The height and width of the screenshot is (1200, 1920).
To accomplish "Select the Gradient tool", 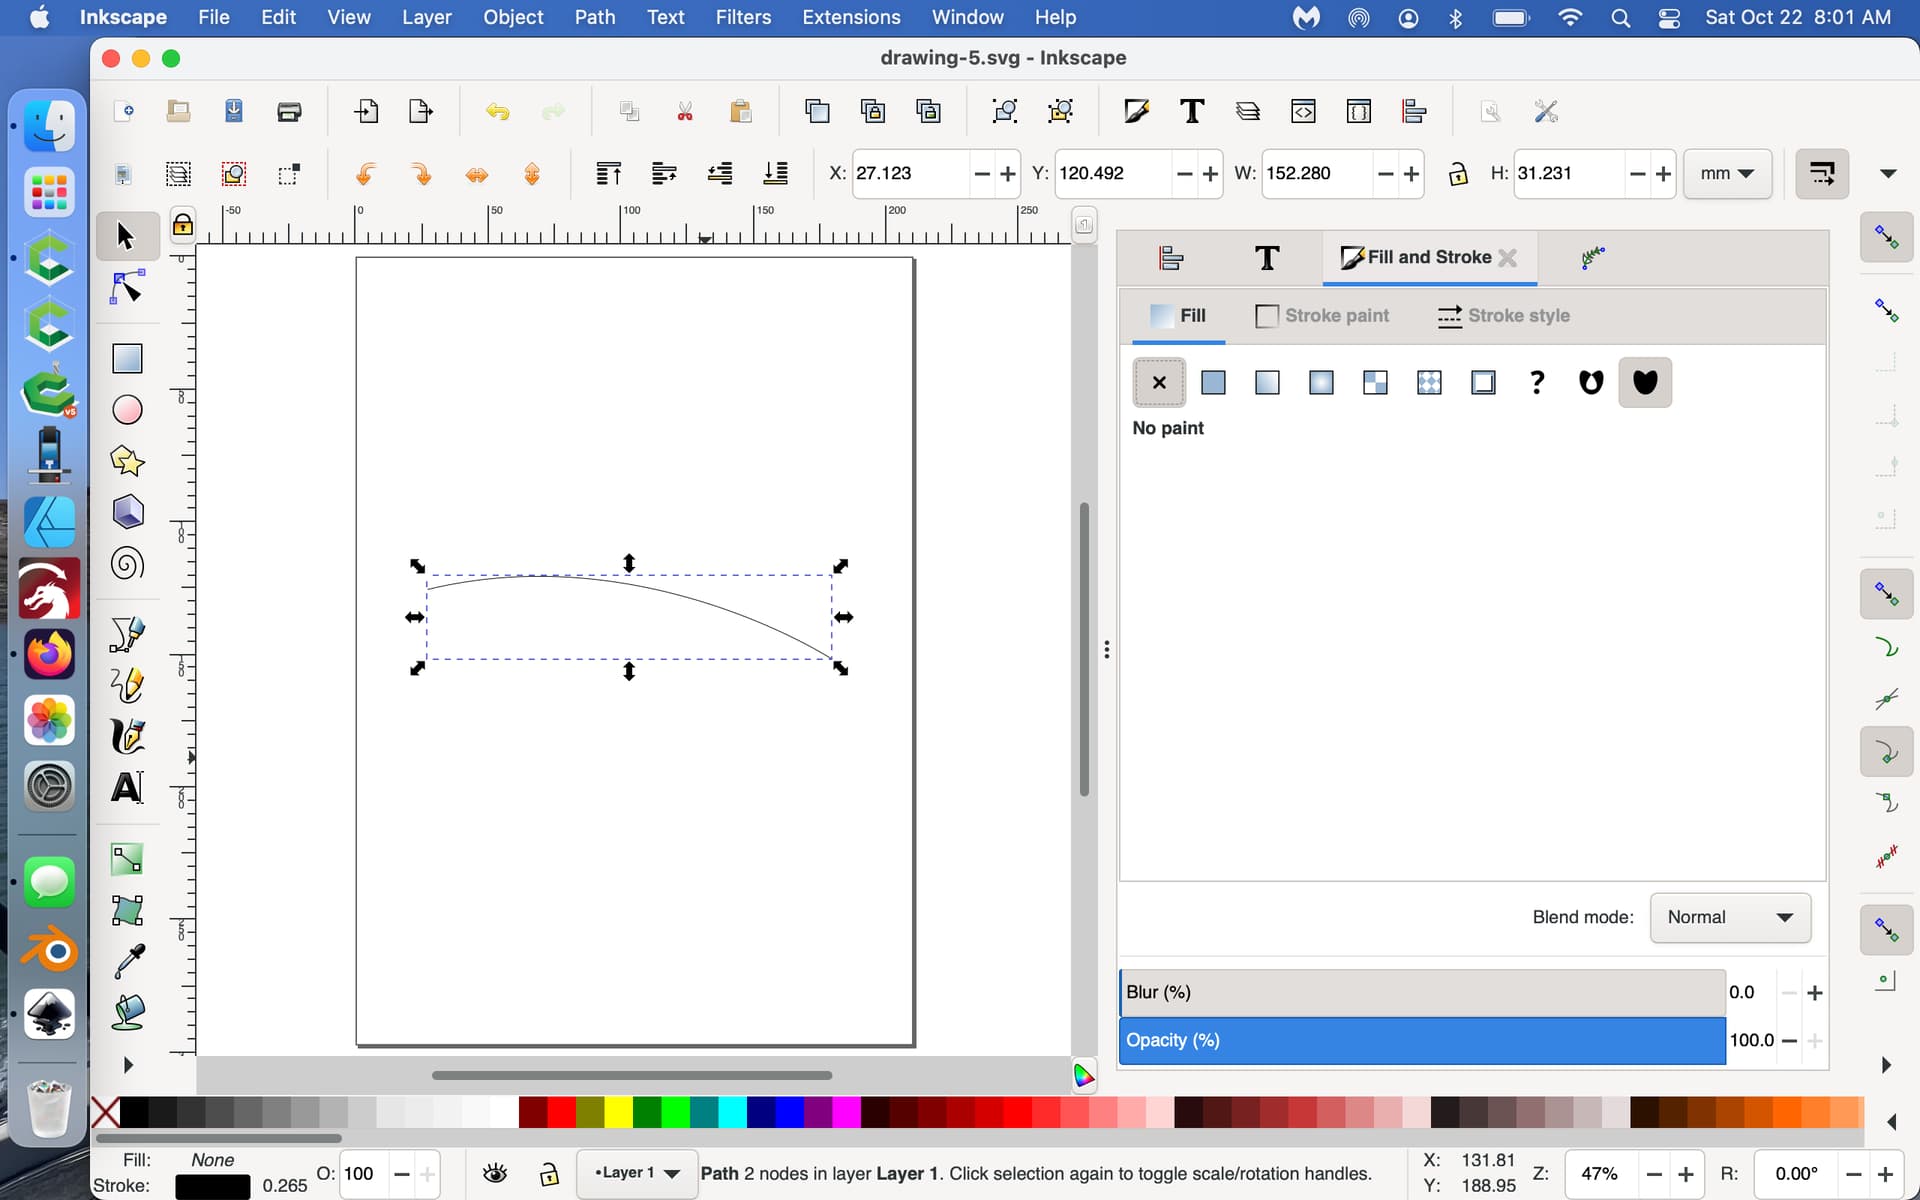I will [127, 859].
